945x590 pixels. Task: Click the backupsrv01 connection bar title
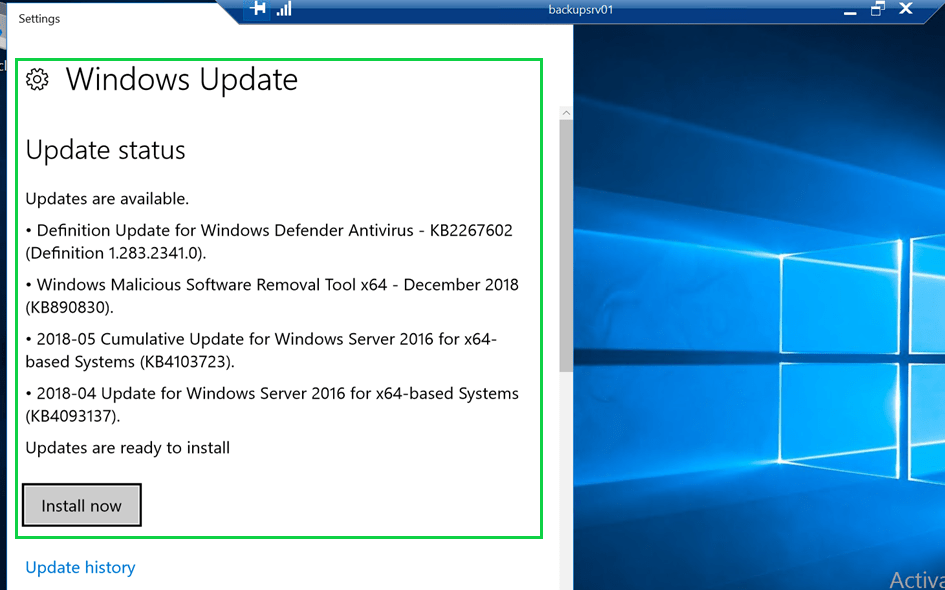click(580, 10)
